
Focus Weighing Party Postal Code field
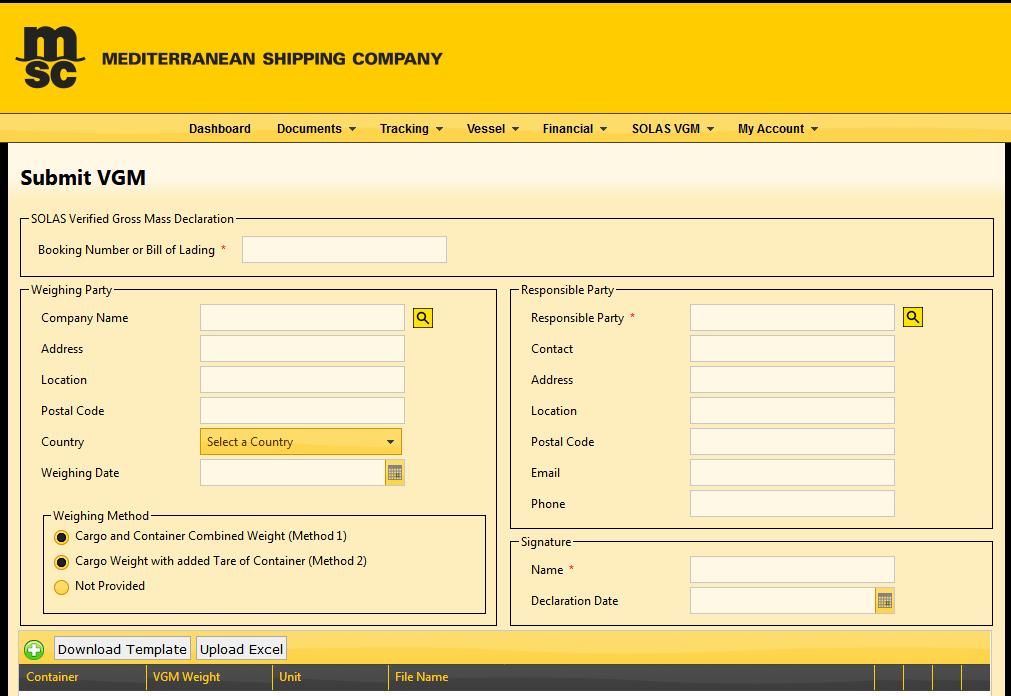click(302, 410)
